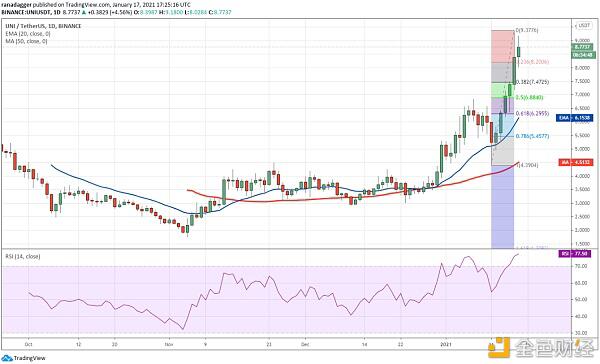Select the Fibonacci 0.786(5.4577) level label

click(x=532, y=136)
